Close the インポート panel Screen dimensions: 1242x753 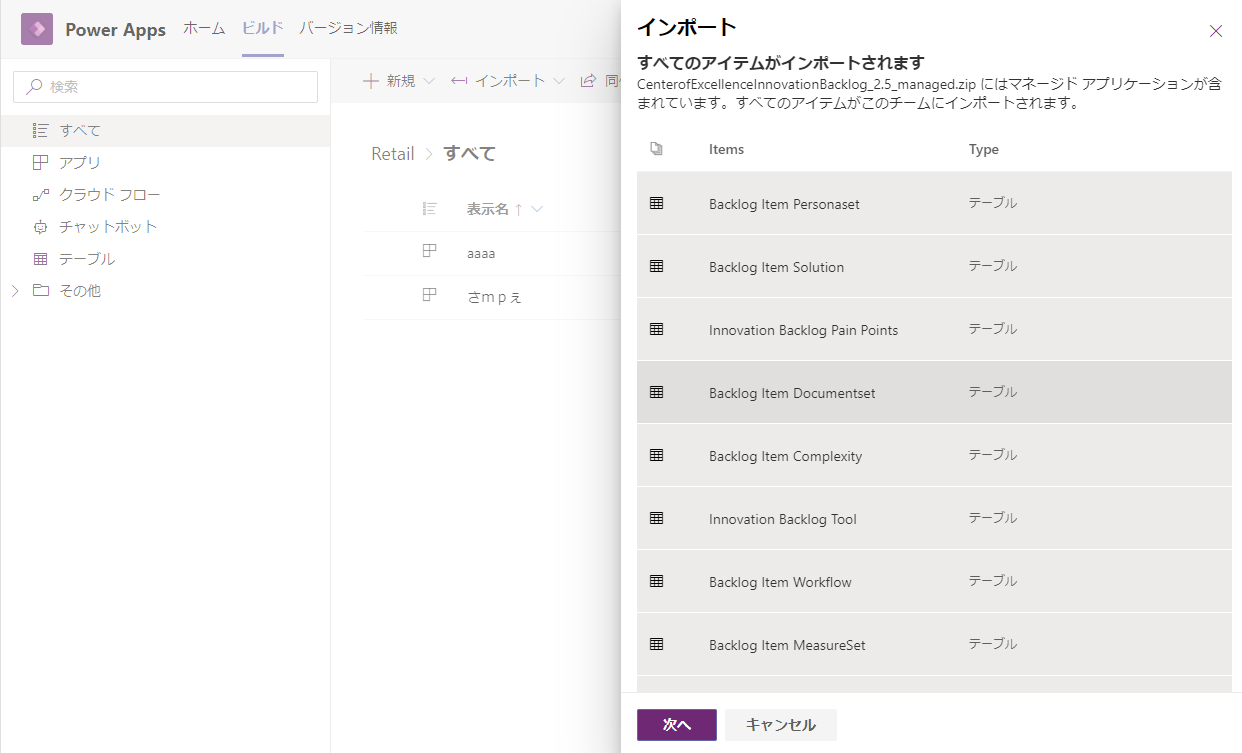pyautogui.click(x=1215, y=31)
